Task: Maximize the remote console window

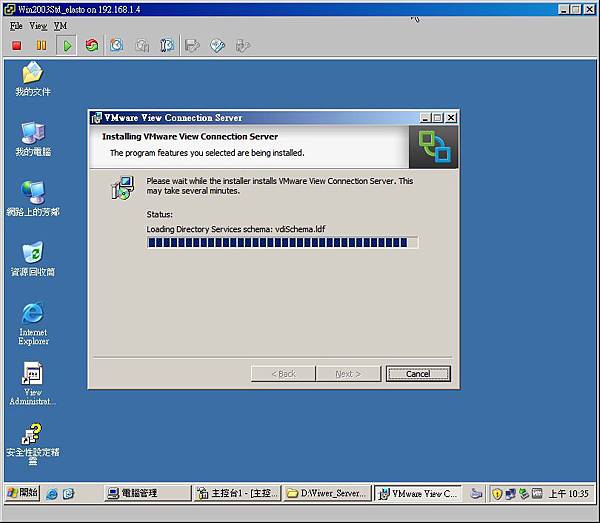Action: 576,9
